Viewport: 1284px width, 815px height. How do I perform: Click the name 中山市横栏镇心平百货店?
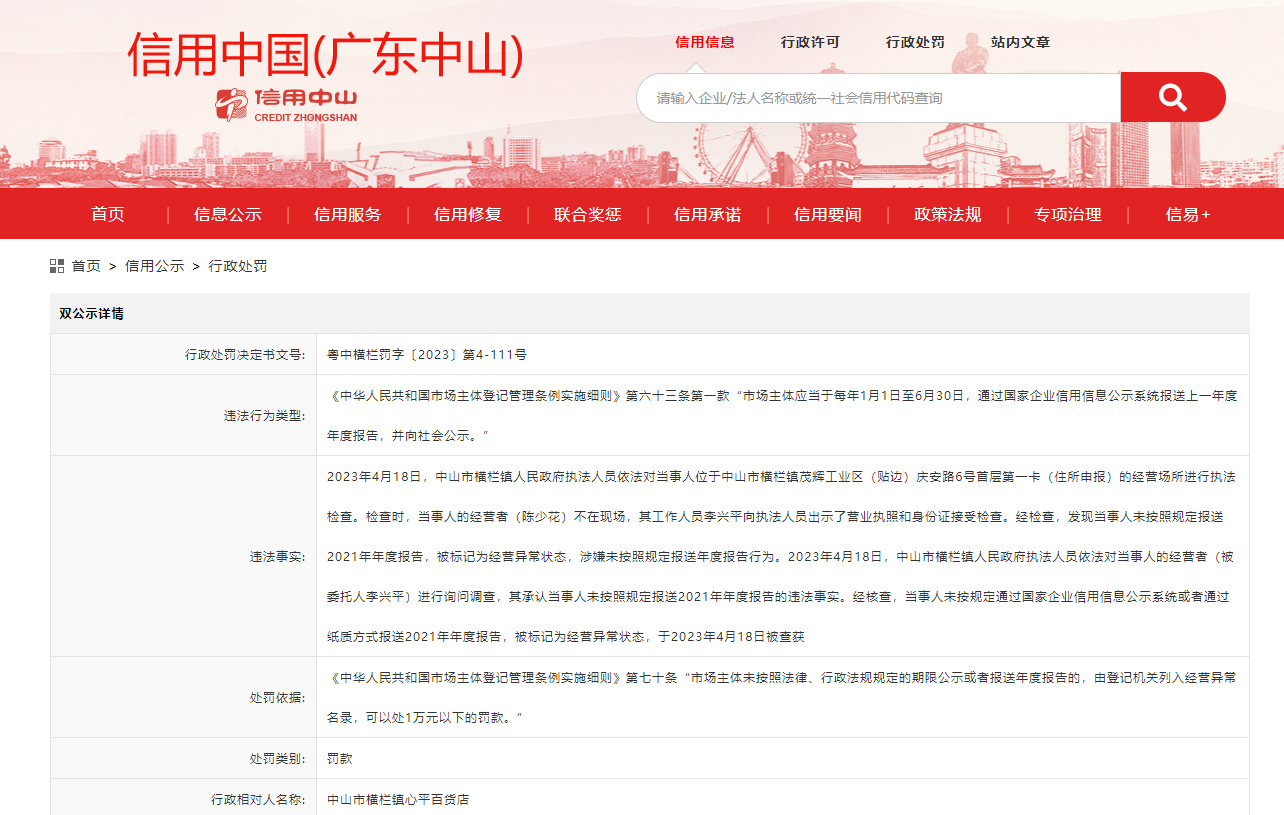coord(398,799)
